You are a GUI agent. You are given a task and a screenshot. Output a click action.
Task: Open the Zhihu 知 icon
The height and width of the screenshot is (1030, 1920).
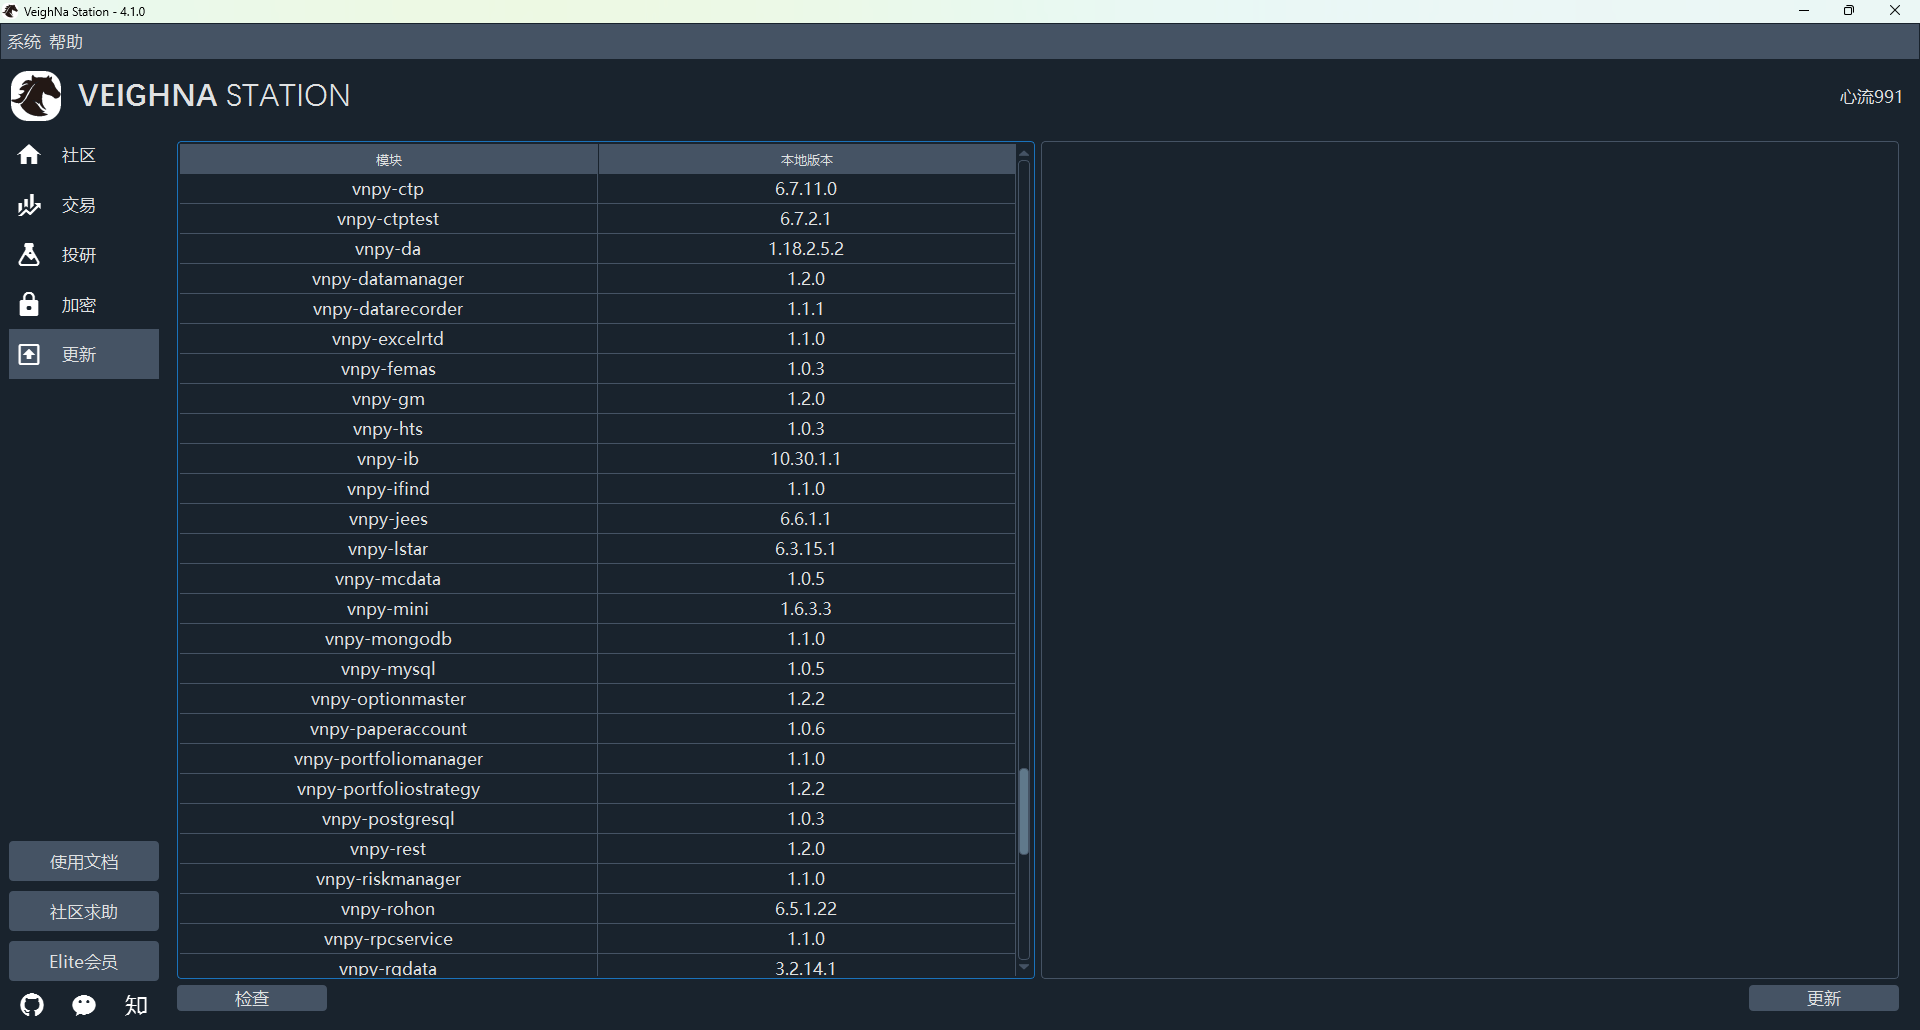pos(136,1005)
